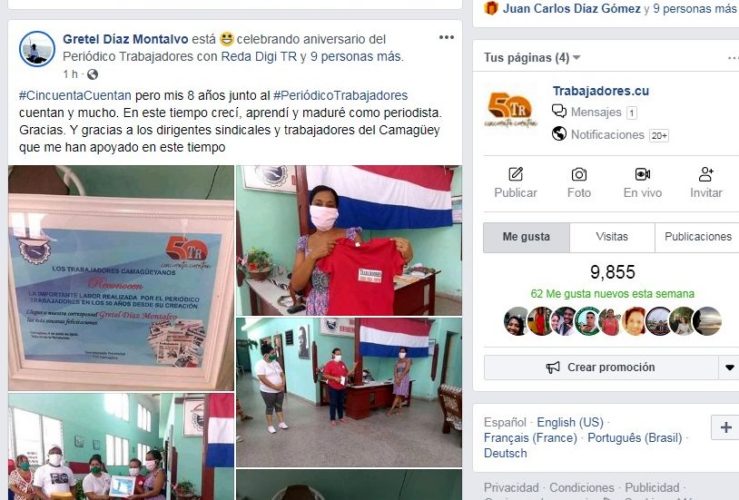The height and width of the screenshot is (500, 739).
Task: Open the Crear promoción dropdown arrow
Action: pyautogui.click(x=729, y=367)
